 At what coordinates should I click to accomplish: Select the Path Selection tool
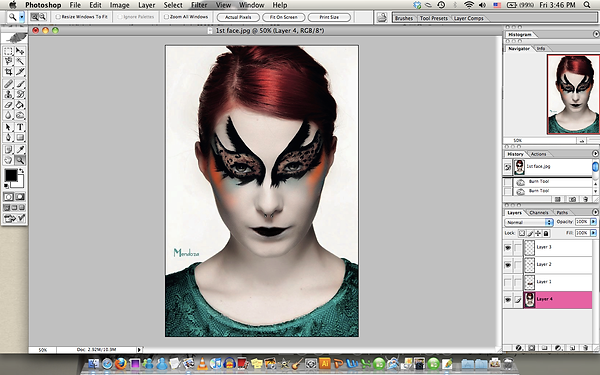coord(8,127)
